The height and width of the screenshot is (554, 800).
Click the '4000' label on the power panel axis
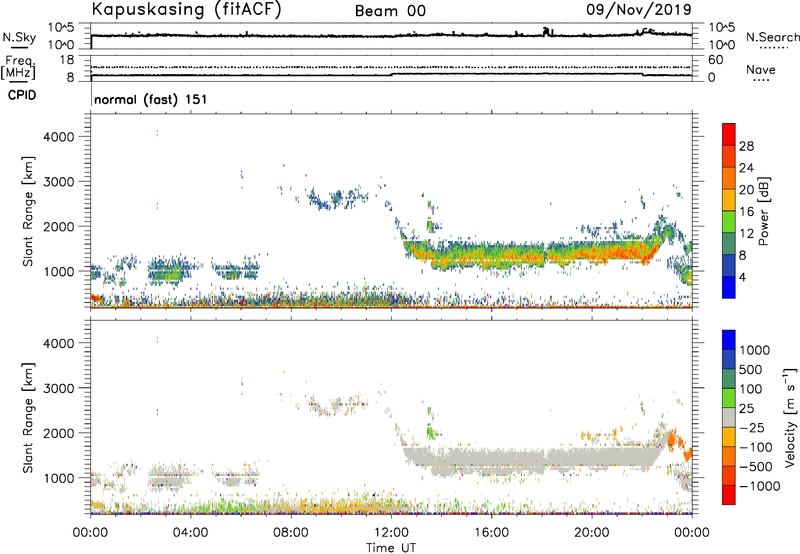click(x=58, y=137)
